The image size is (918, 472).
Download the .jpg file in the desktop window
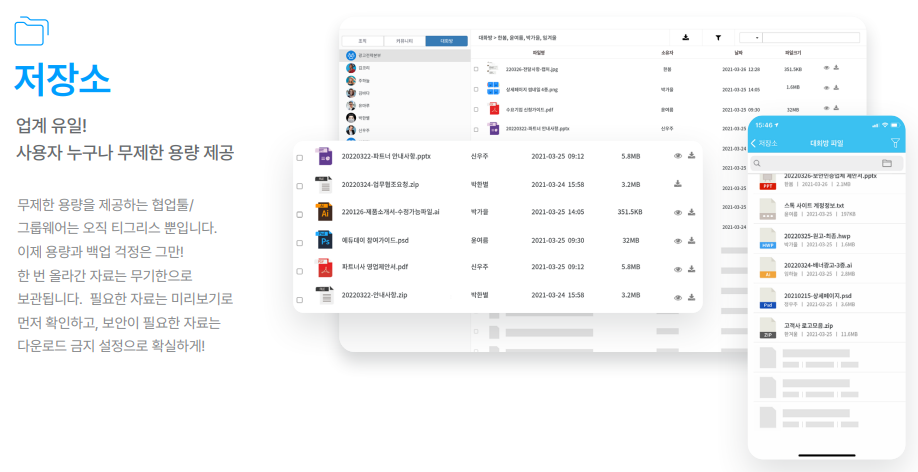(837, 67)
